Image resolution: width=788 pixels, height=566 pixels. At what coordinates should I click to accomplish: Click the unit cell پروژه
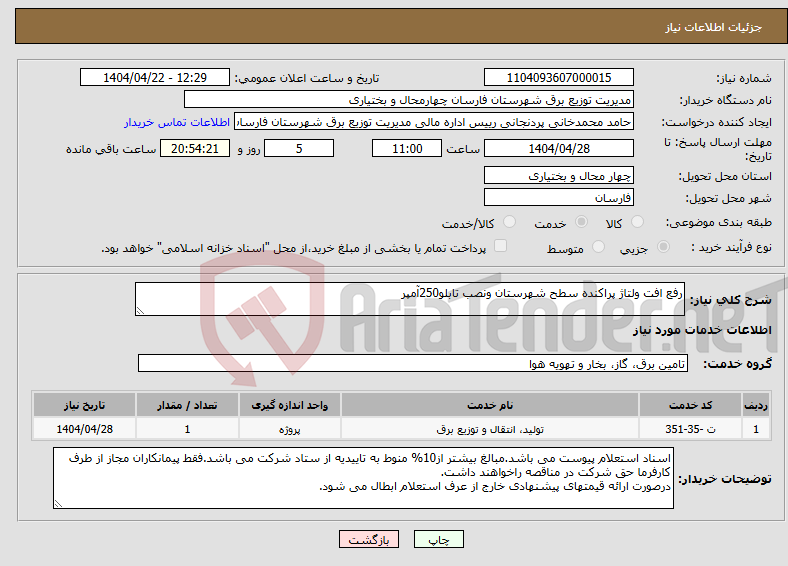click(x=290, y=429)
